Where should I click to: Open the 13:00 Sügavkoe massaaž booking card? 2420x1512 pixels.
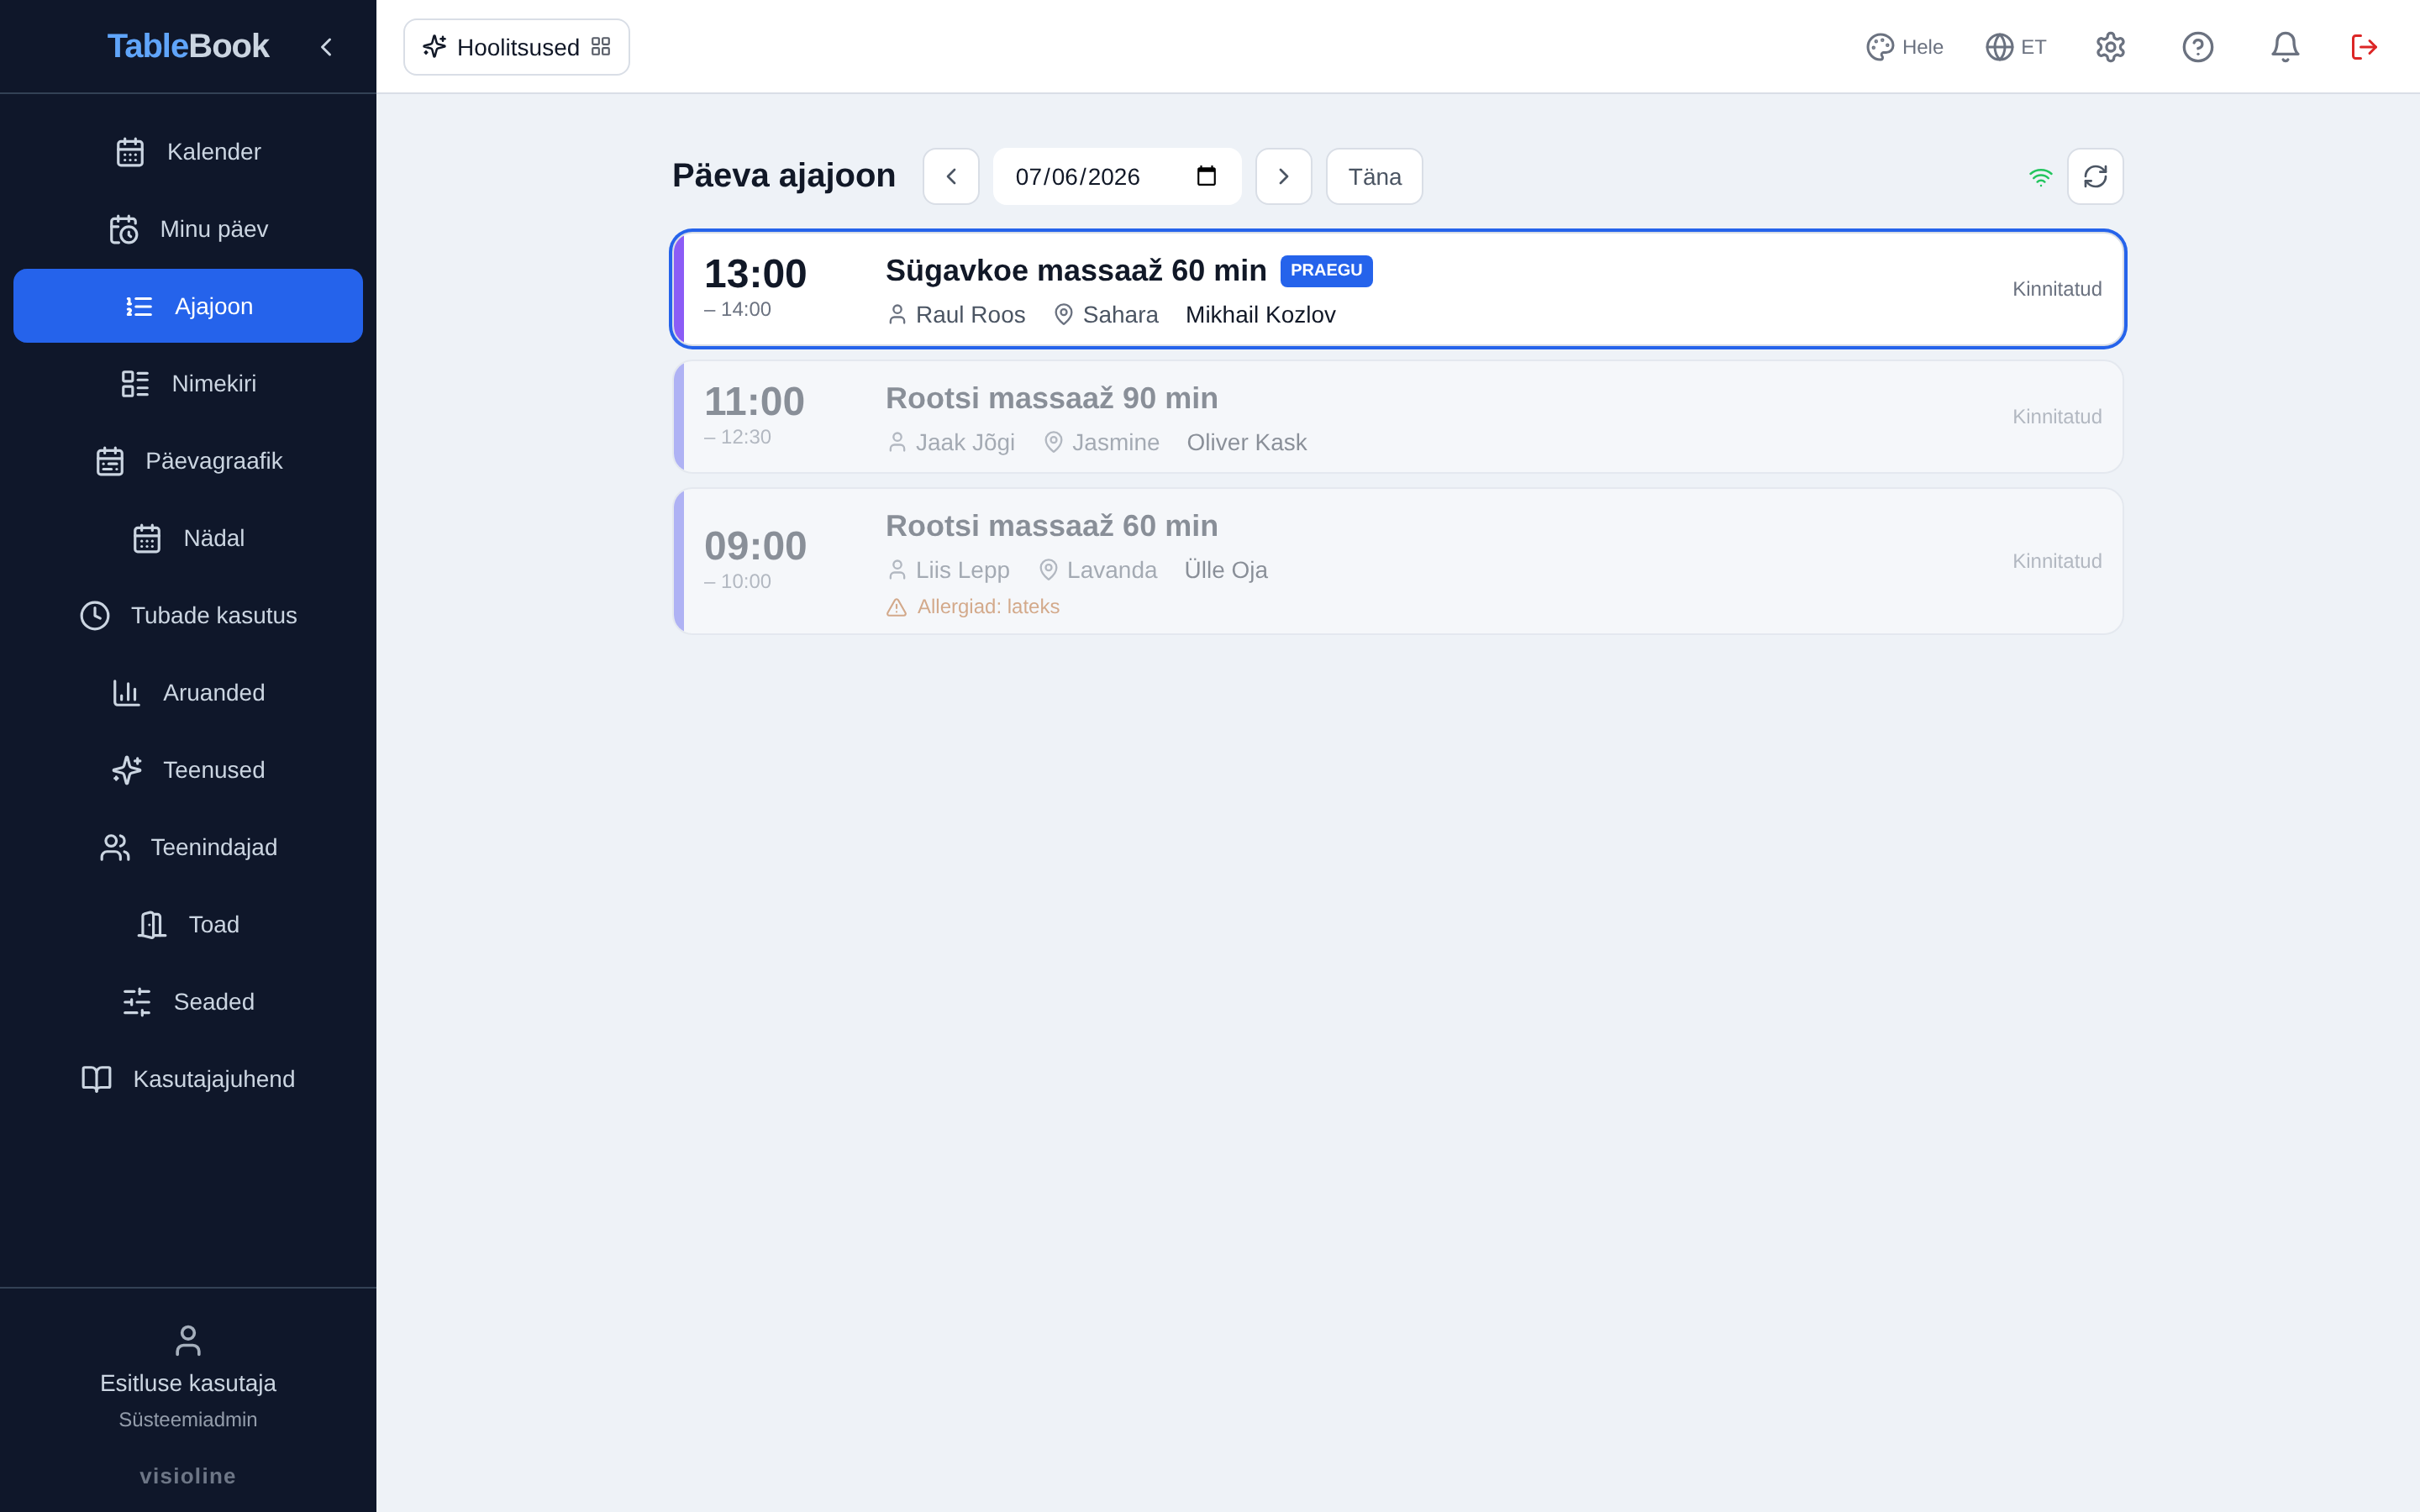click(1398, 289)
